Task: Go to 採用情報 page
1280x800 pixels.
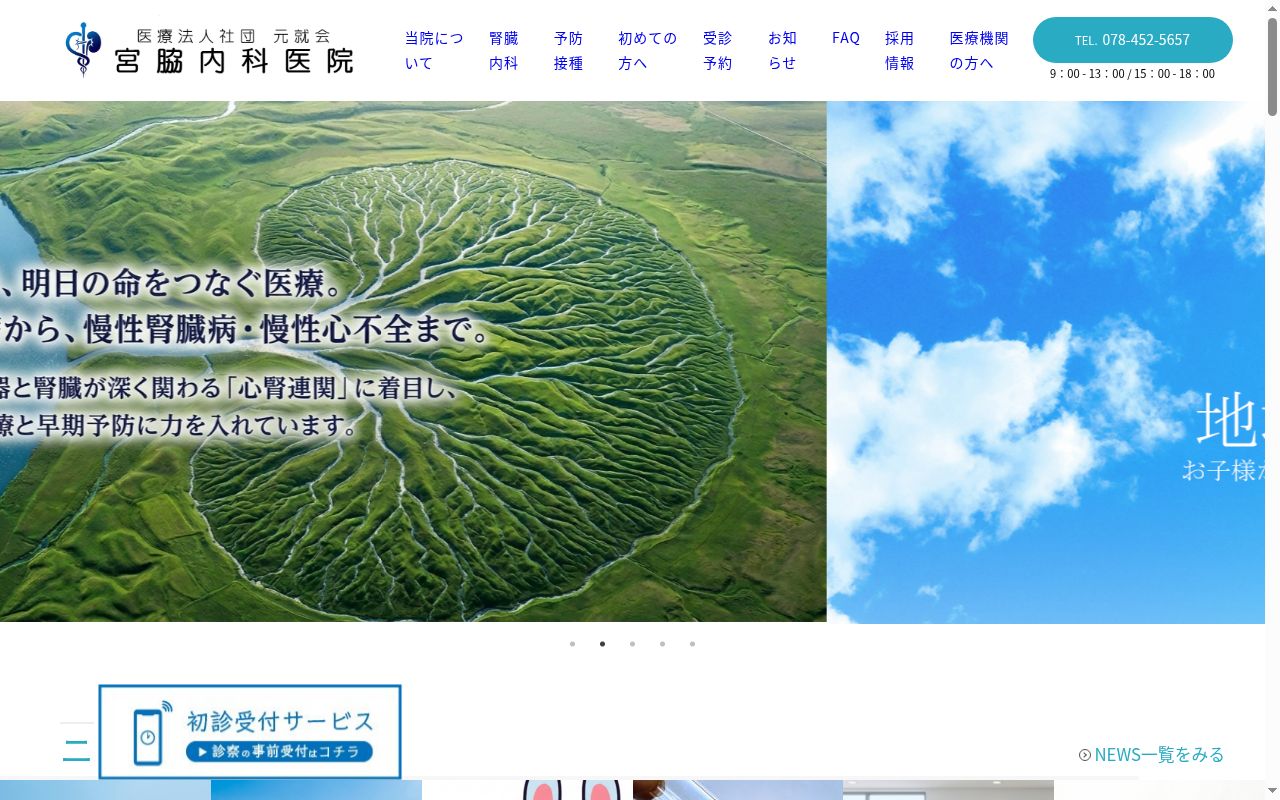Action: (x=900, y=50)
